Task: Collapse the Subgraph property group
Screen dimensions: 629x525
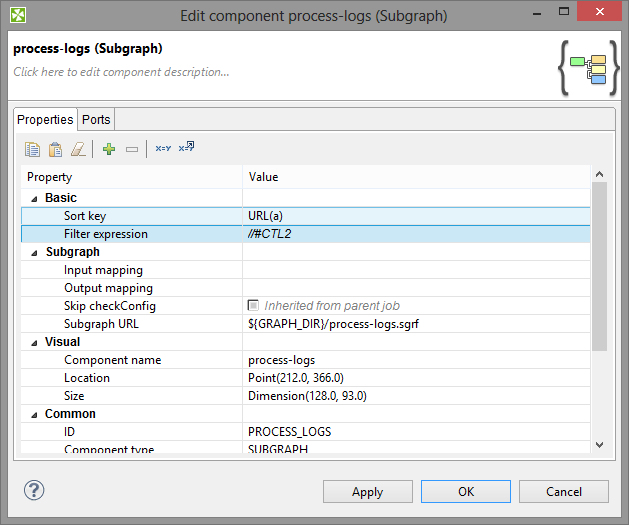Action: pos(34,252)
